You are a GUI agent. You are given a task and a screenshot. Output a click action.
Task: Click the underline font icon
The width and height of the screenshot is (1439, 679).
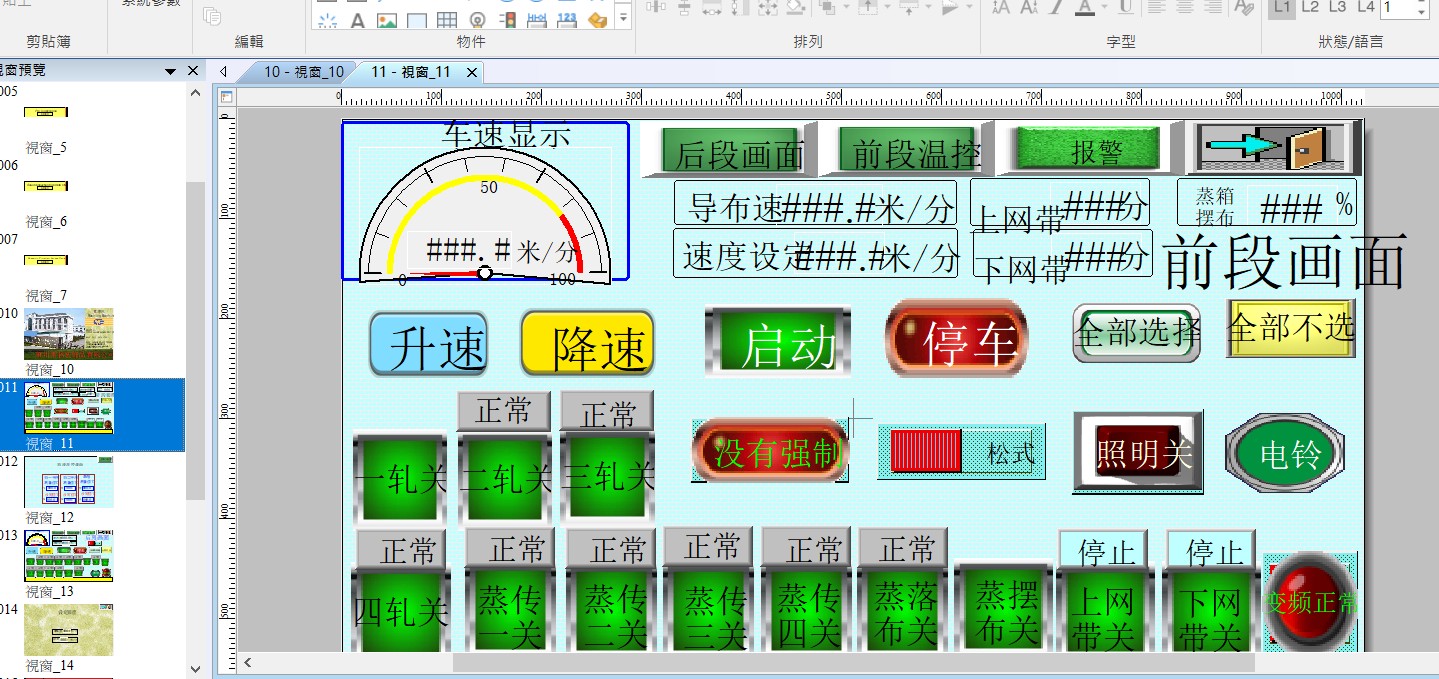tap(1125, 8)
